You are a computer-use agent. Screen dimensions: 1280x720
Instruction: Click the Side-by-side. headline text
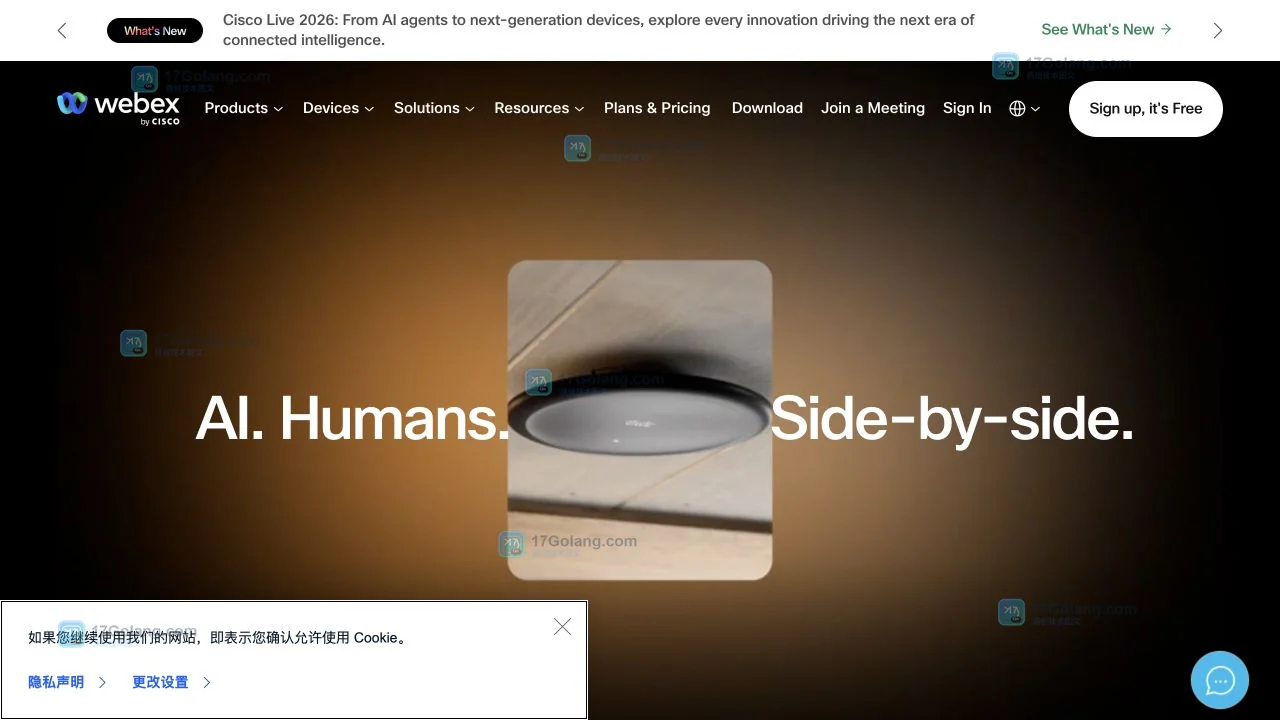953,418
